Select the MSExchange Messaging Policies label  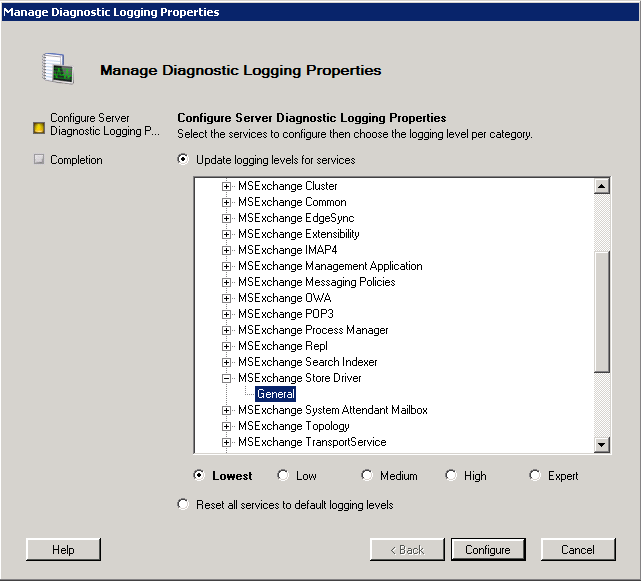pos(317,282)
